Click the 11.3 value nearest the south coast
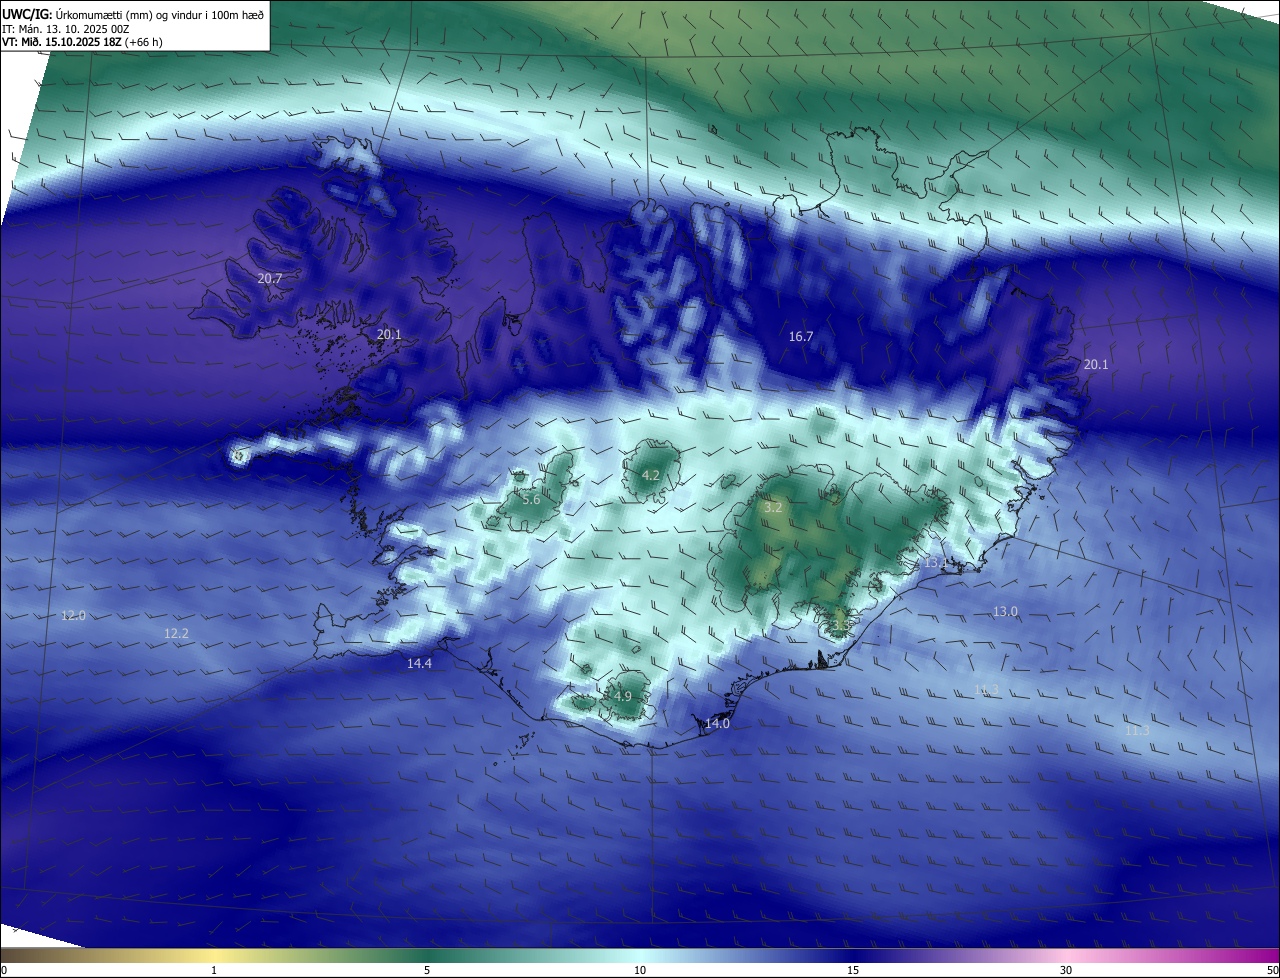The width and height of the screenshot is (1280, 978). point(986,690)
